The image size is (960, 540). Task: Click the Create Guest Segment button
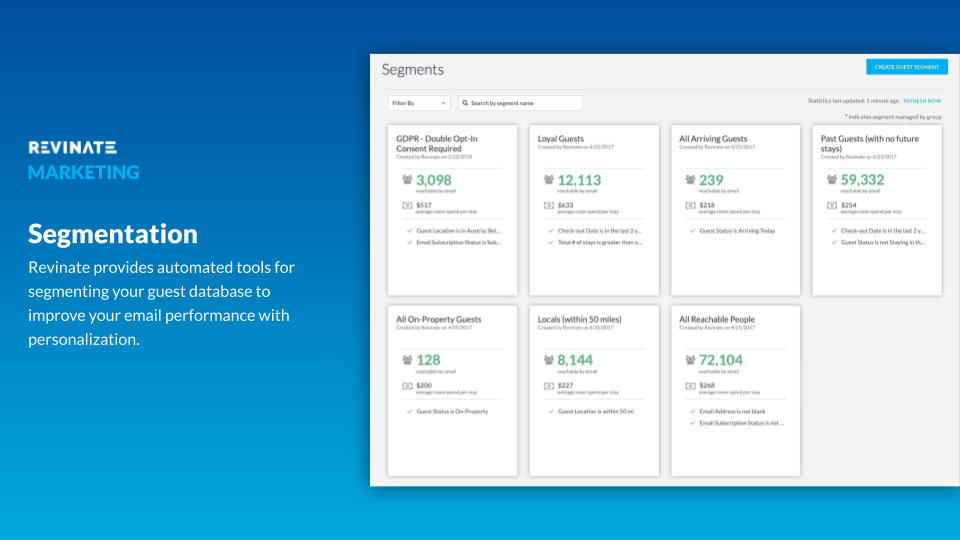pyautogui.click(x=907, y=67)
